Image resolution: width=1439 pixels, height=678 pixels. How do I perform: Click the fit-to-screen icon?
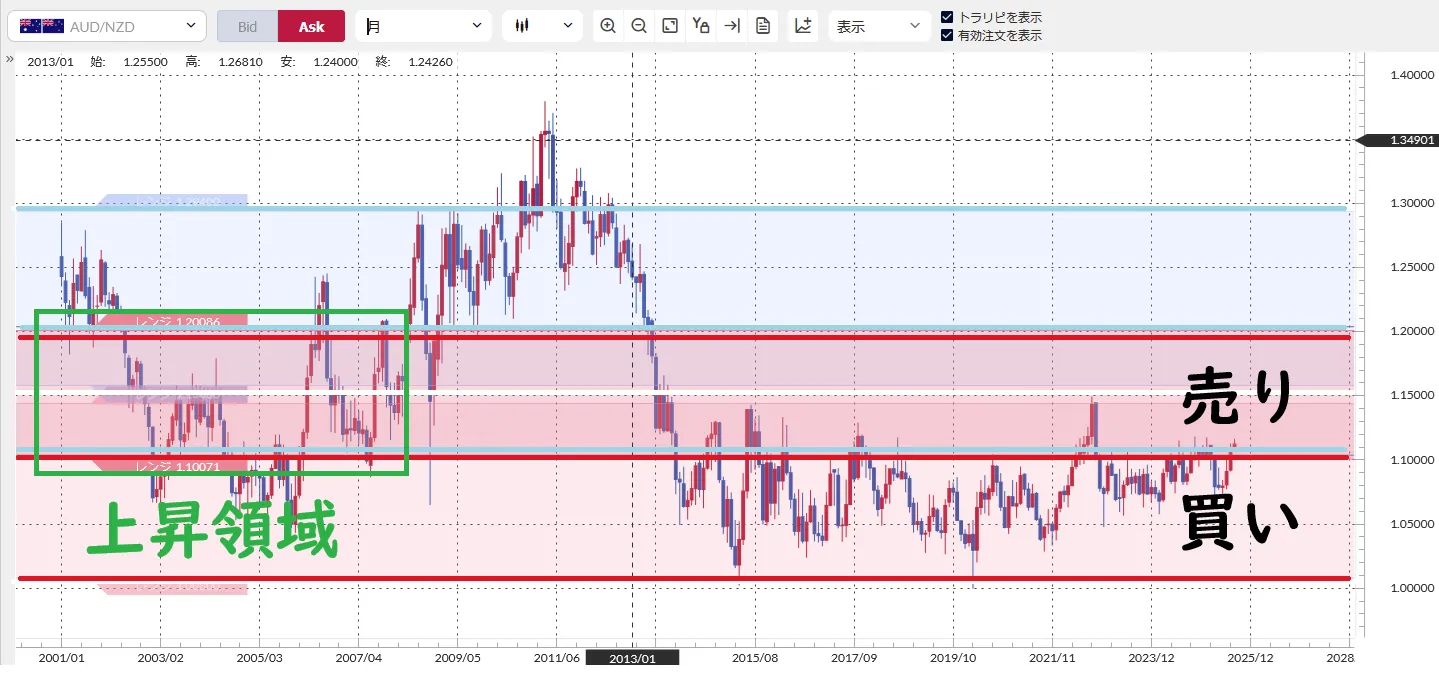click(670, 26)
